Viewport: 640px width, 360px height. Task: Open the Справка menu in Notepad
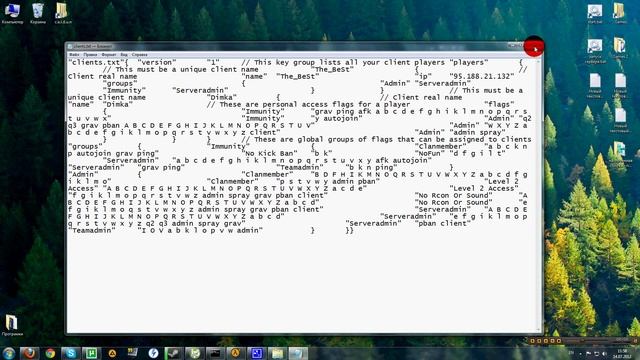[140, 54]
